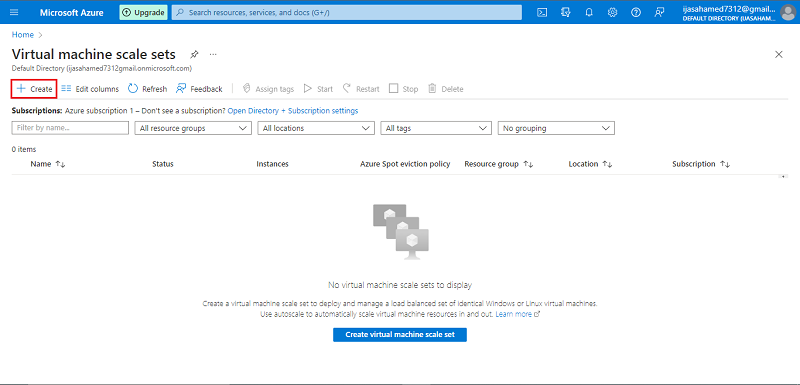The width and height of the screenshot is (800, 385).
Task: Click Azure Spot eviction policy column header
Action: (405, 164)
